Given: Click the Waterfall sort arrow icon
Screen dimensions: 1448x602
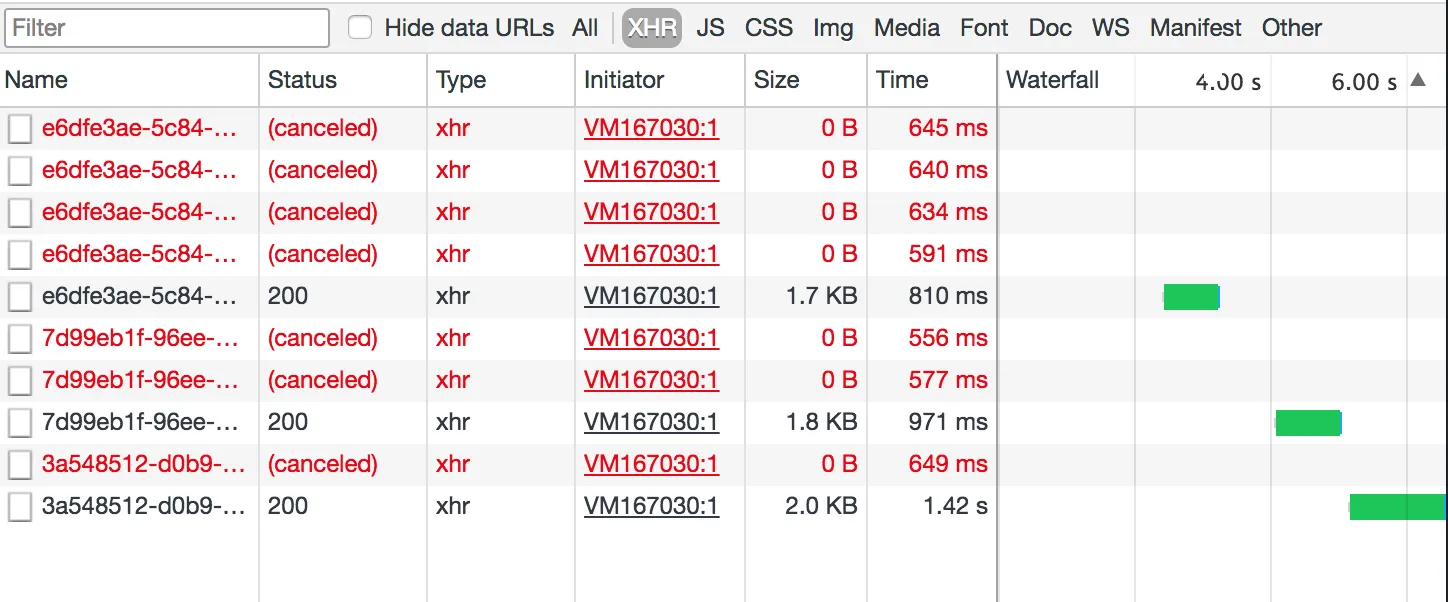Looking at the screenshot, I should click(x=1418, y=80).
